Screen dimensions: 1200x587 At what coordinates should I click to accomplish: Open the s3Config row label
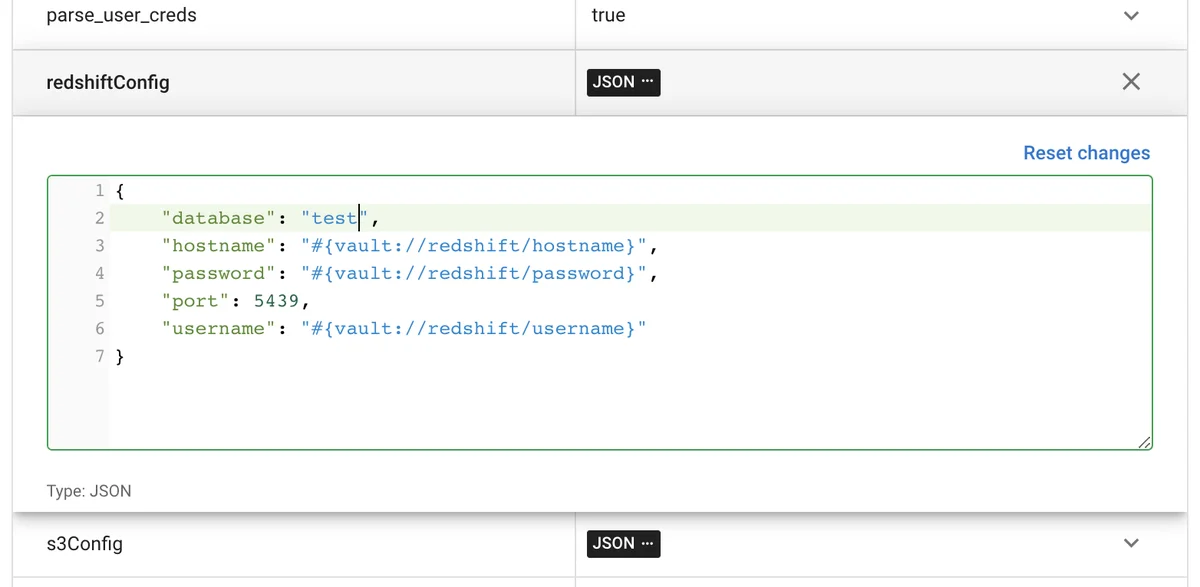(84, 543)
